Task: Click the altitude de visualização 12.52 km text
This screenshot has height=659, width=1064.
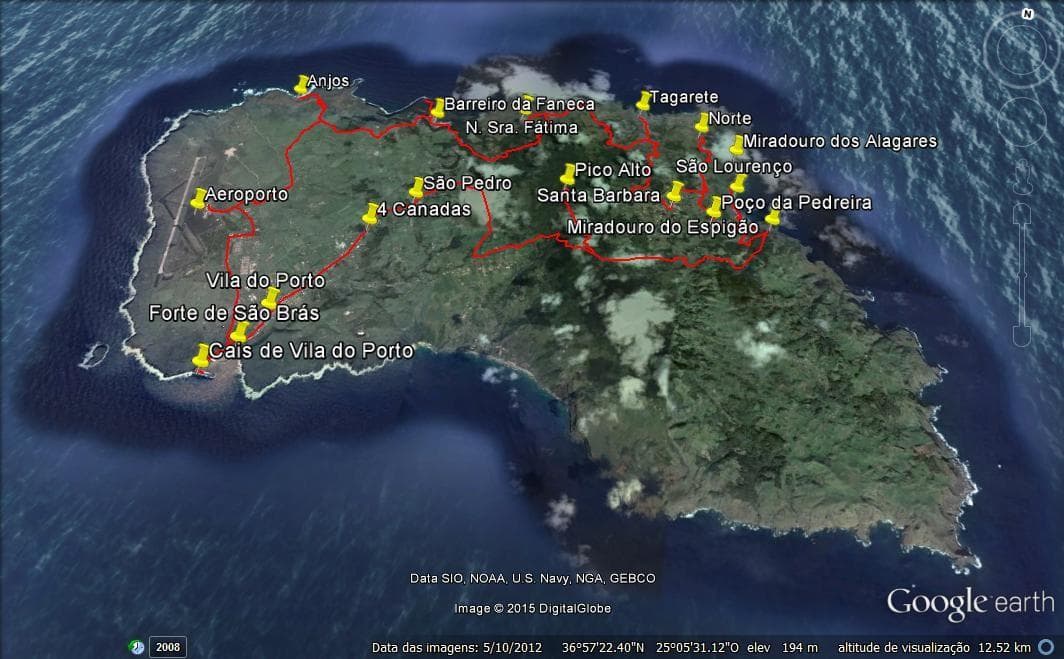Action: point(934,647)
